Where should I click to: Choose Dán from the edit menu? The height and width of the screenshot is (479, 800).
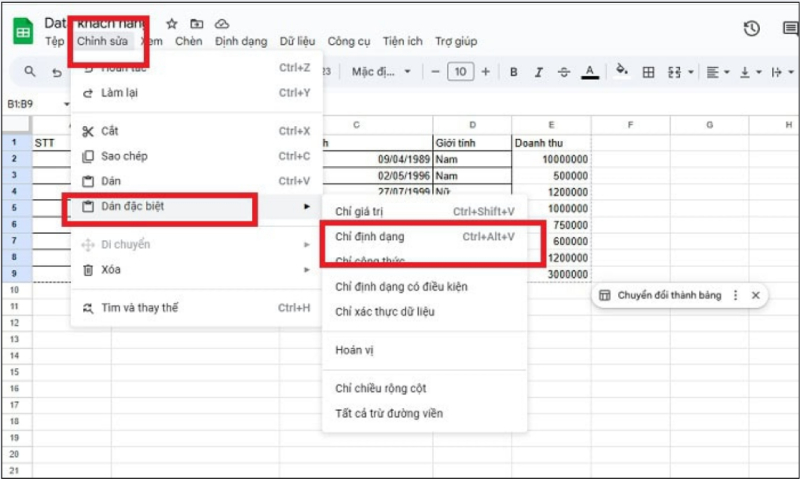coord(196,181)
